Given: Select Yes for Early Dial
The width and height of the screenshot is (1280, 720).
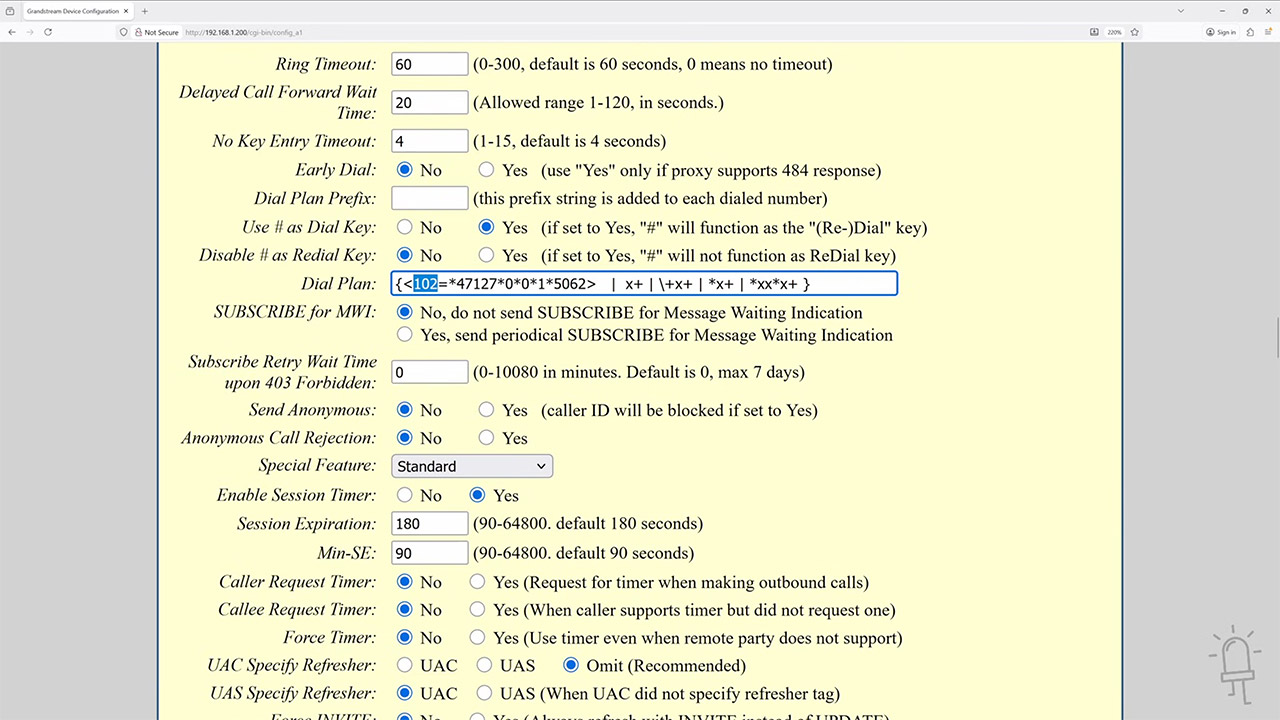Looking at the screenshot, I should [x=486, y=170].
